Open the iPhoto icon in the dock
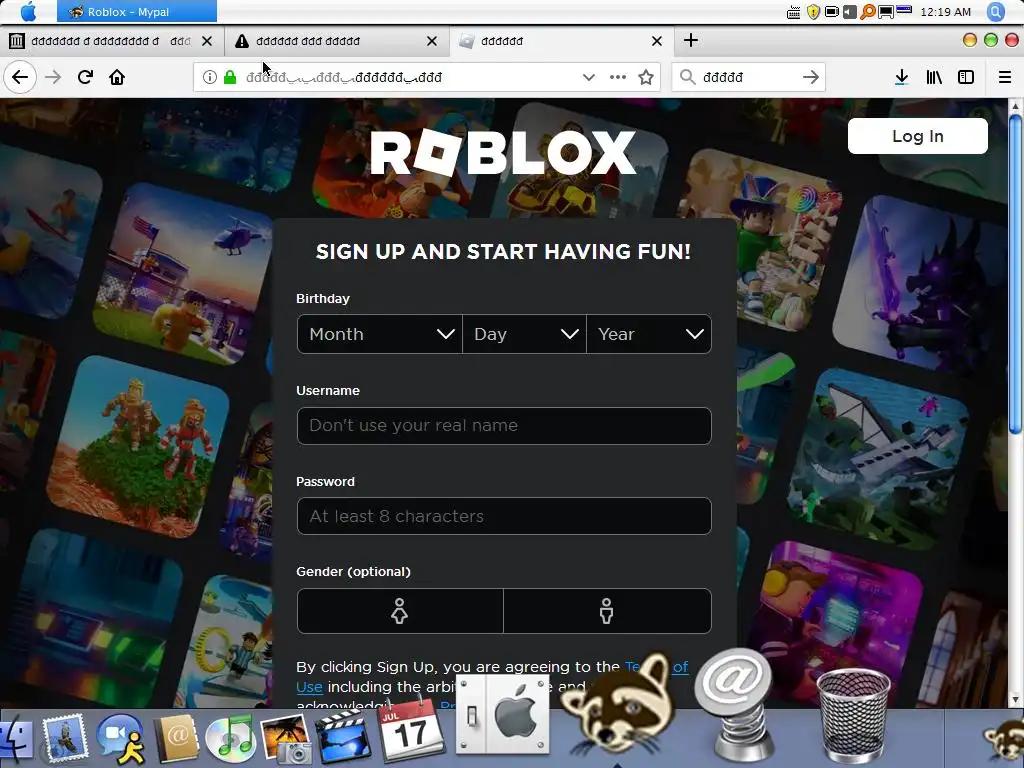The width and height of the screenshot is (1024, 768). [x=285, y=738]
